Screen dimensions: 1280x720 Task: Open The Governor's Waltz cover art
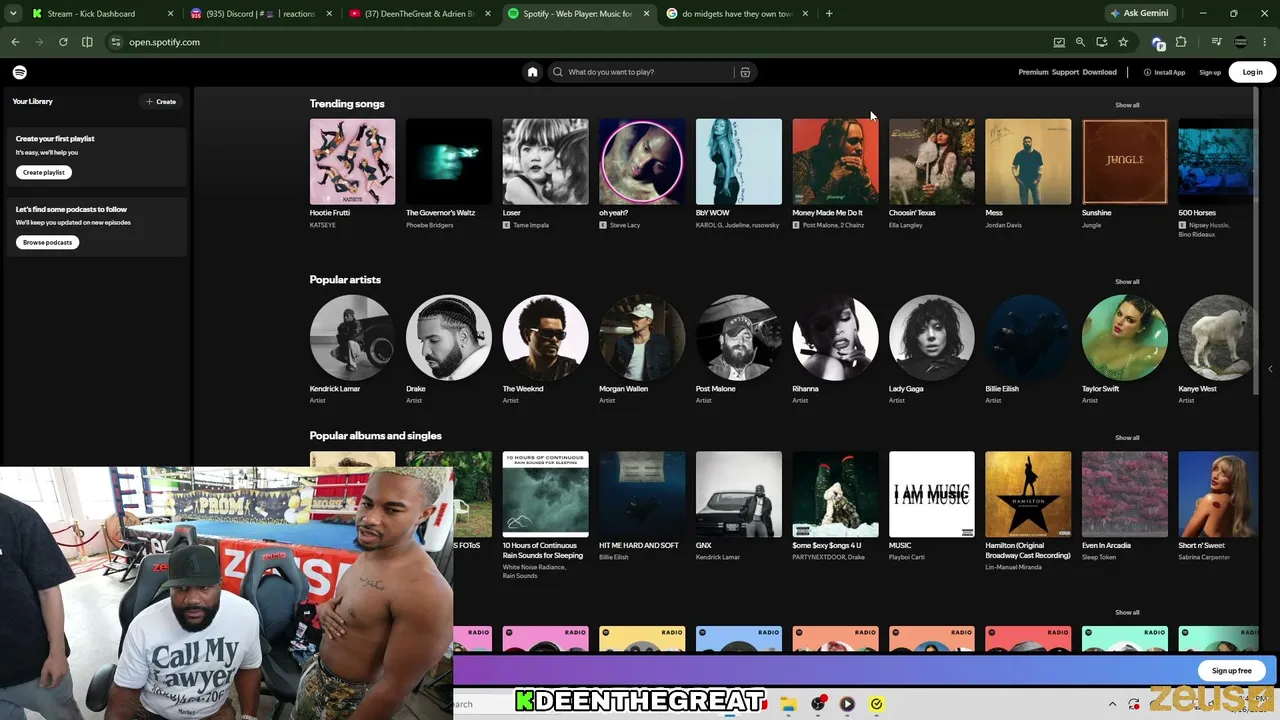pos(449,162)
